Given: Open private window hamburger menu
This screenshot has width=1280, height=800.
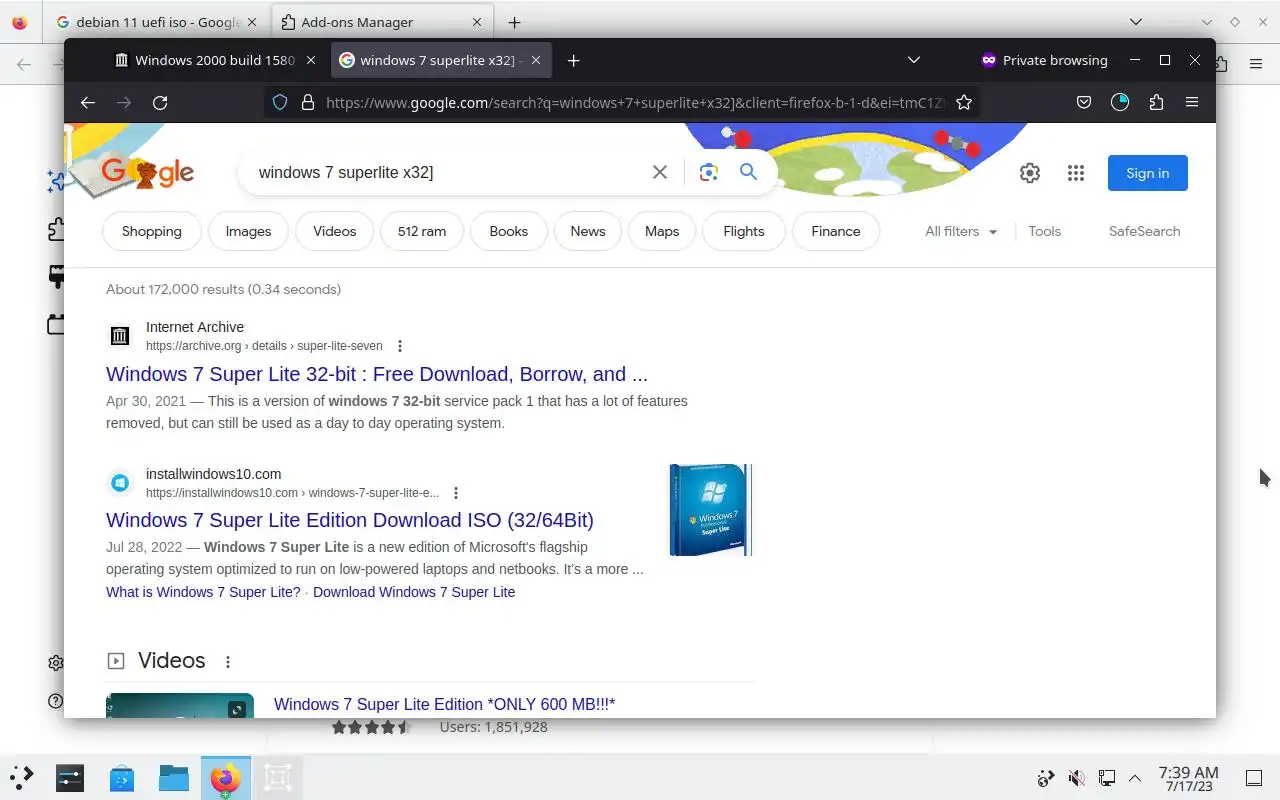Looking at the screenshot, I should pyautogui.click(x=1192, y=102).
